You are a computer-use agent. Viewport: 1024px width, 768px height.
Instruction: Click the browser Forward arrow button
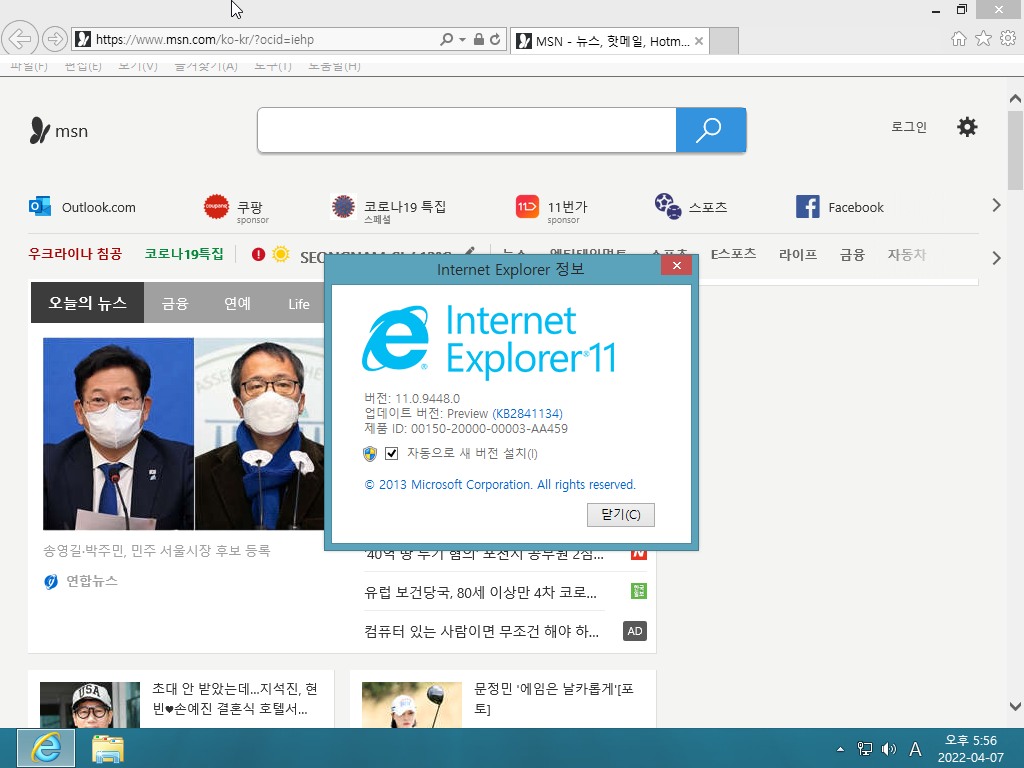pos(55,39)
